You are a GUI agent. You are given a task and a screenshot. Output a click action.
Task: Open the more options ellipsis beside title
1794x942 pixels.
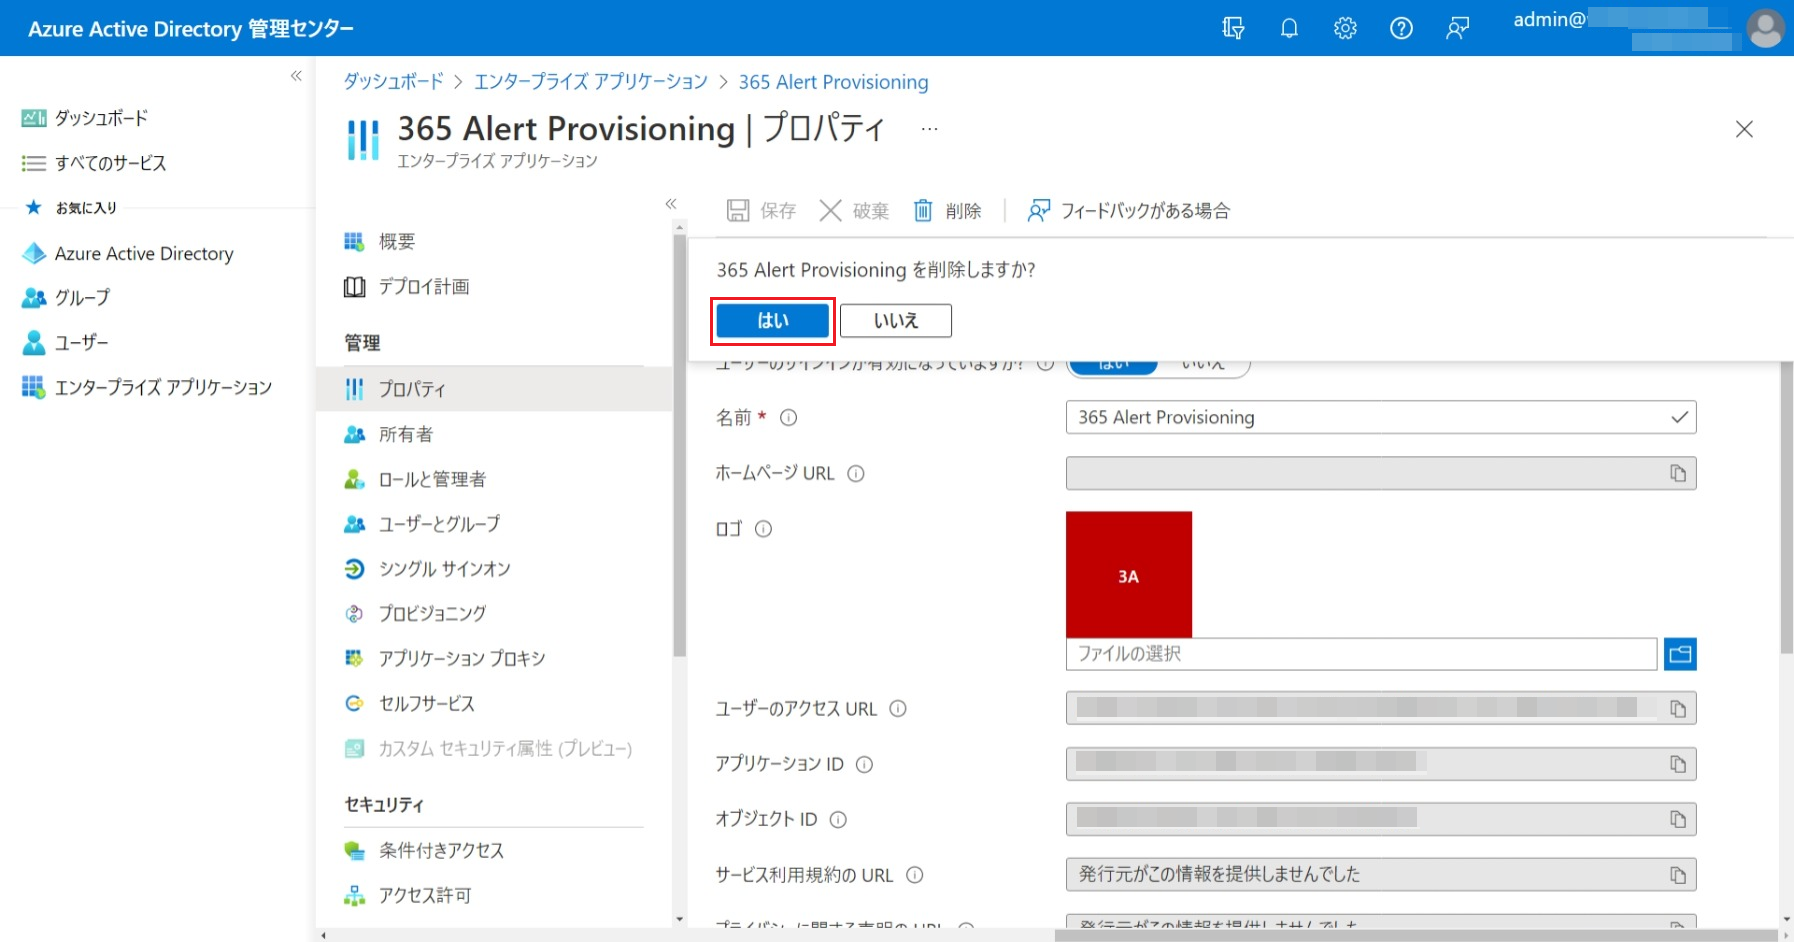coord(929,129)
